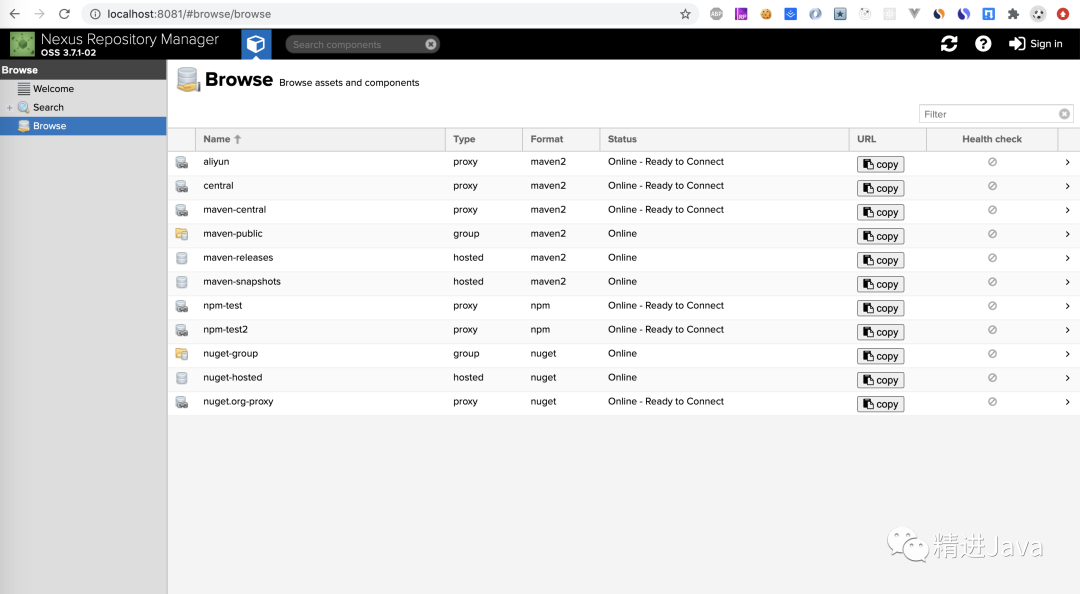Sort by Status column header
Screen dimensions: 1080x594
click(x=724, y=139)
